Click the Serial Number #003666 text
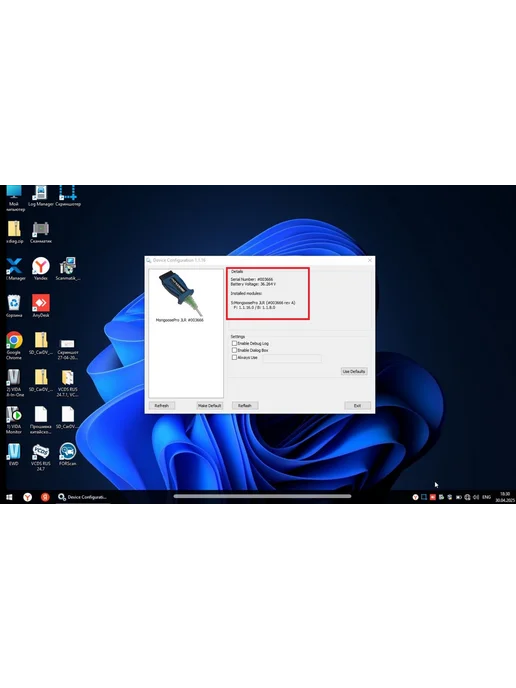The image size is (516, 688). click(252, 280)
